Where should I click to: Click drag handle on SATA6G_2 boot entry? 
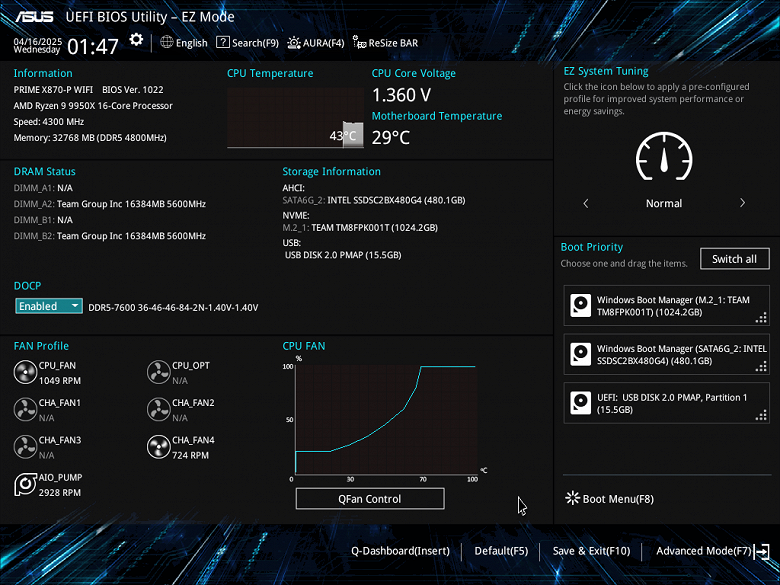(x=761, y=366)
